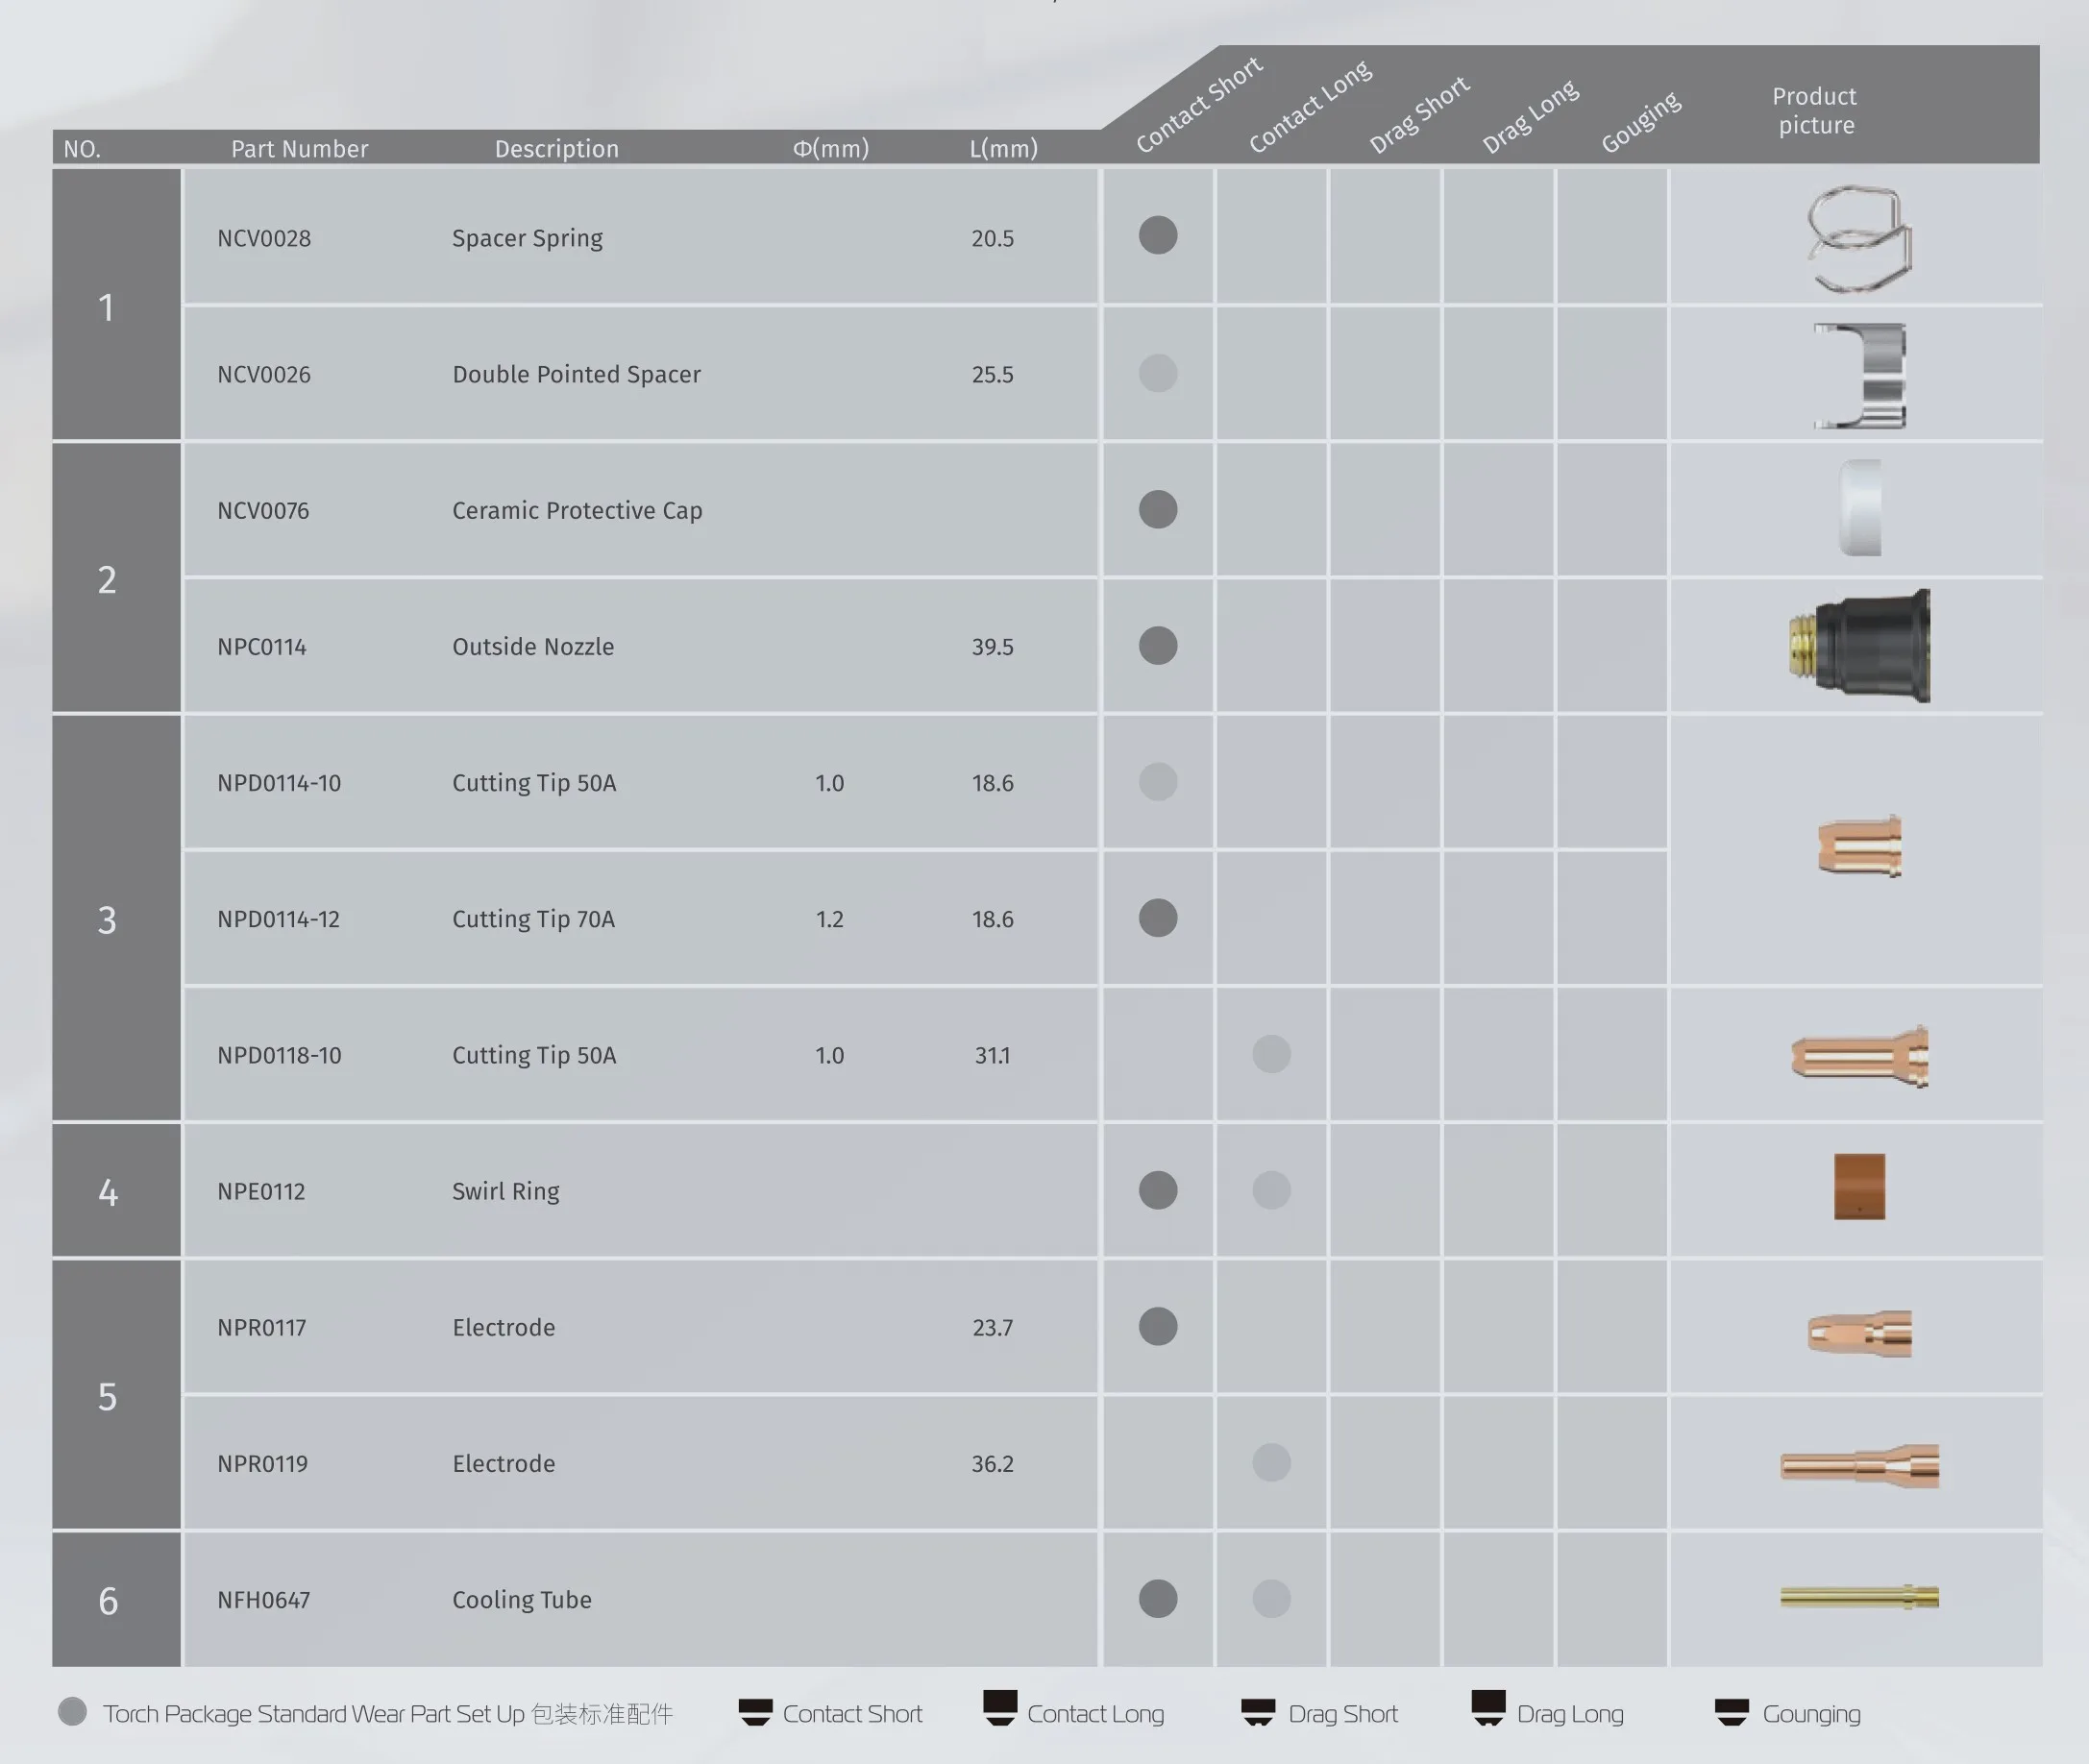The image size is (2089, 1764).
Task: Click the Cooling Tube product image
Action: tap(1859, 1597)
